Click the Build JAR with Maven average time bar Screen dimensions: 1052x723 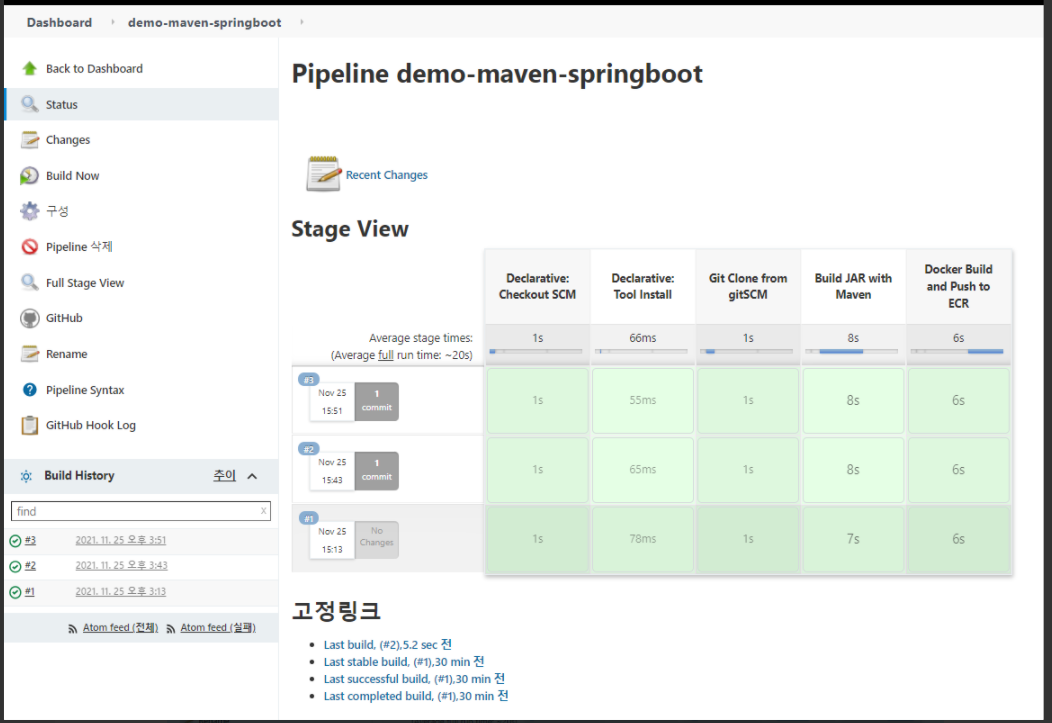pos(853,351)
